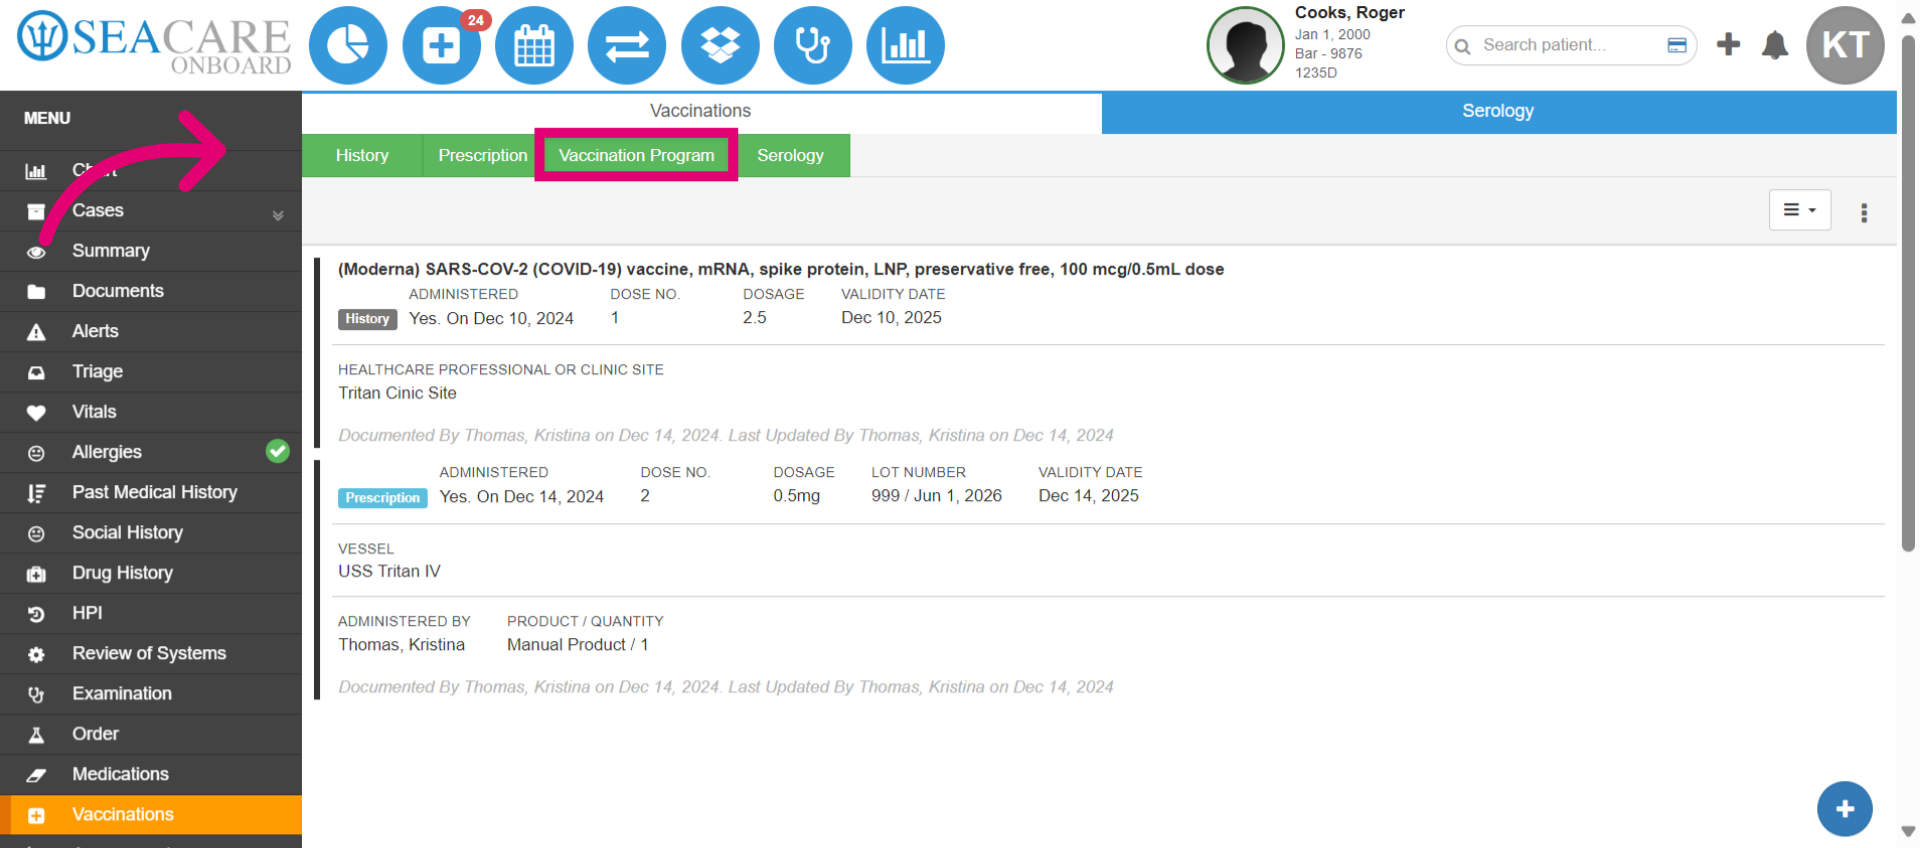Click the patient name Cooks, Roger
The image size is (1920, 848).
(x=1350, y=12)
